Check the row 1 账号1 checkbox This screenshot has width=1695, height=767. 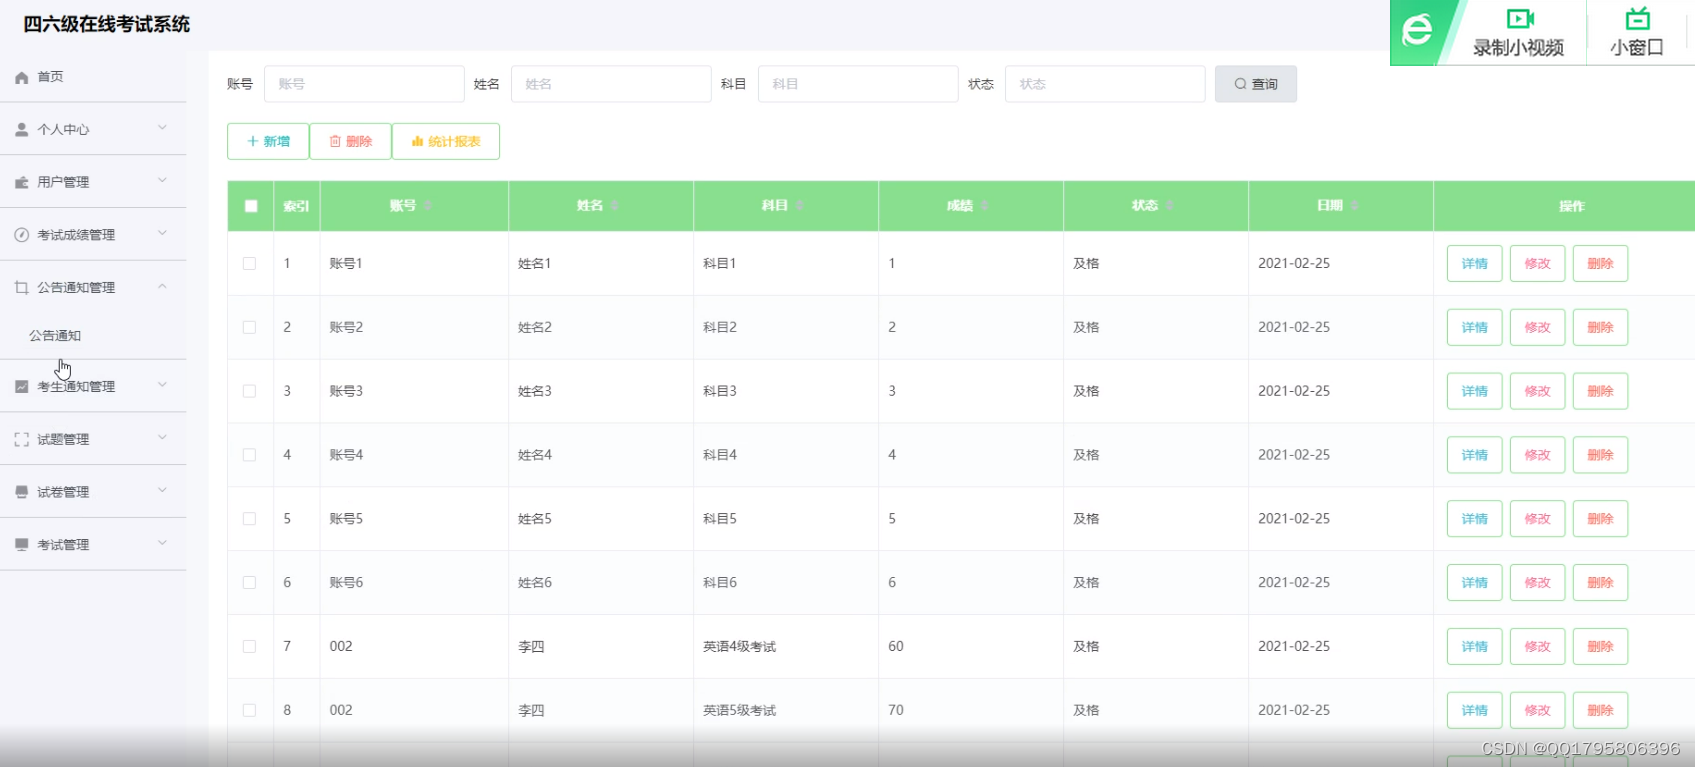pos(250,264)
